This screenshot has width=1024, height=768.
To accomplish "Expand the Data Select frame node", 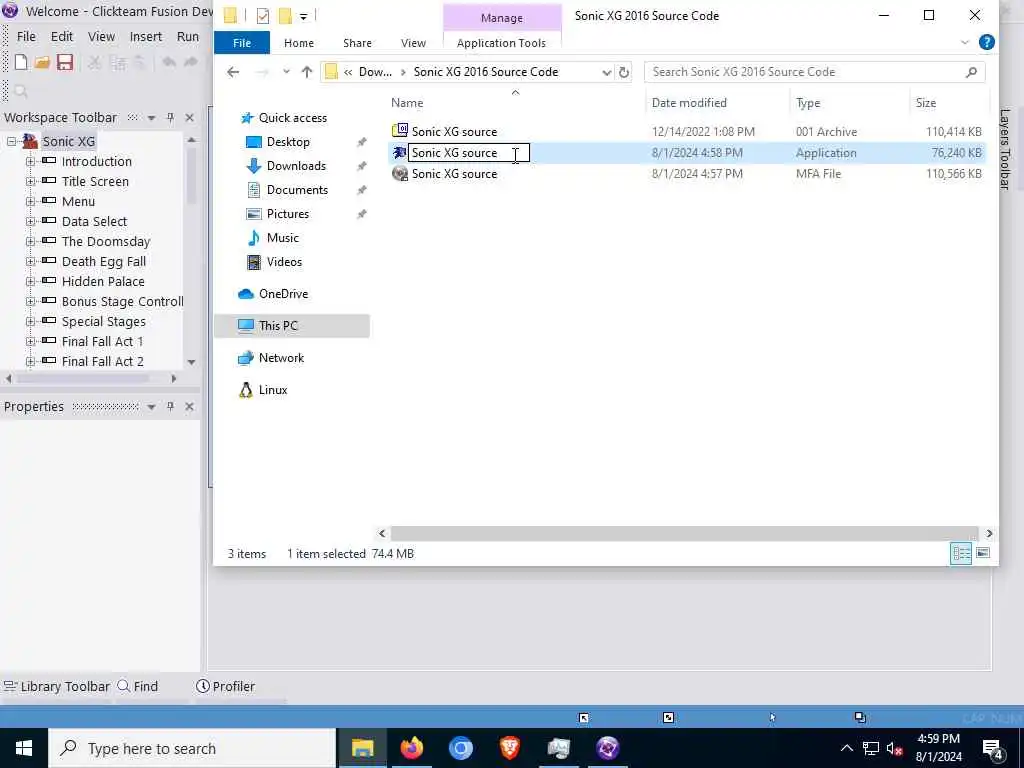I will click(x=30, y=221).
